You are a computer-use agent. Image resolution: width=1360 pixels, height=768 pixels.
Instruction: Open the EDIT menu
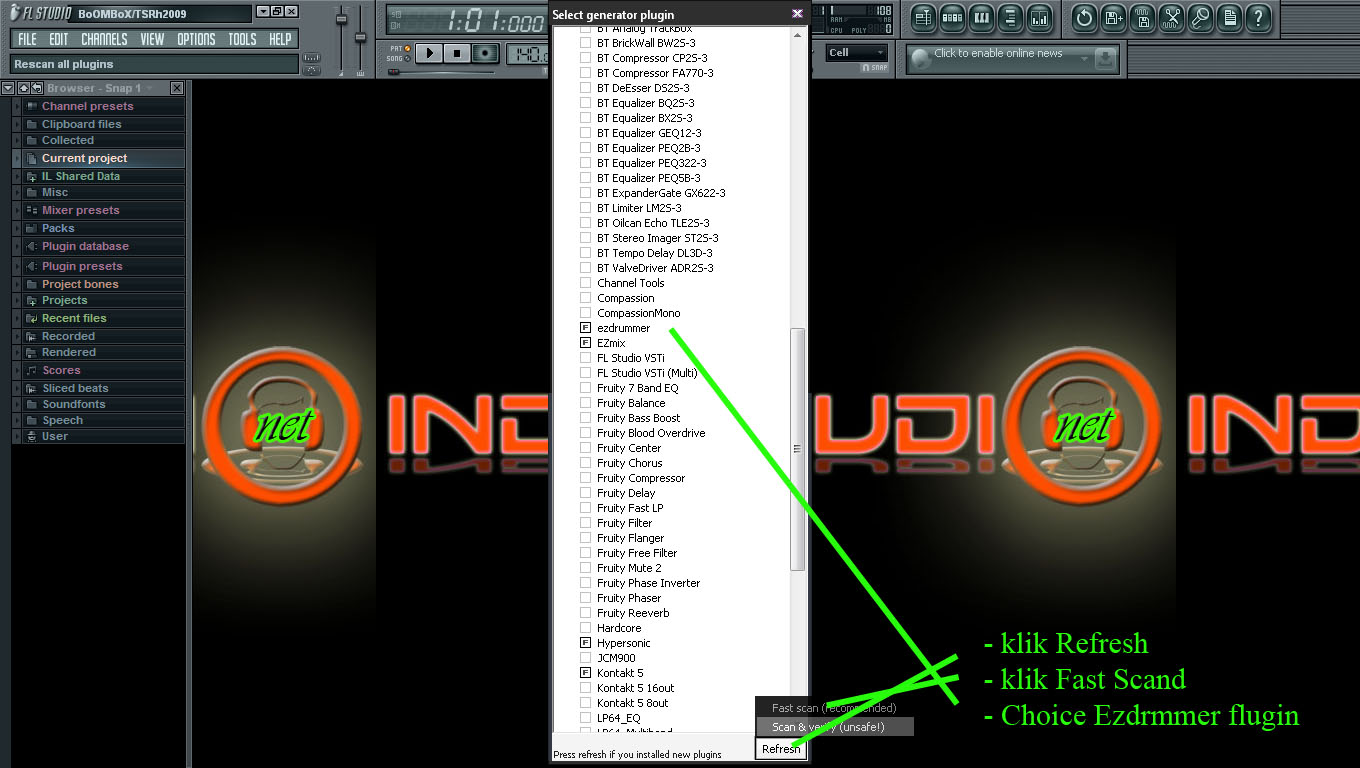point(59,39)
